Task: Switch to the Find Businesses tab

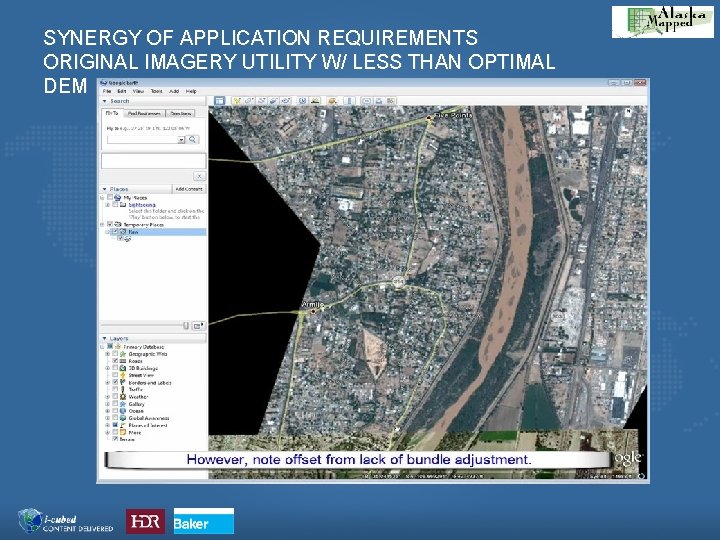Action: tap(144, 113)
